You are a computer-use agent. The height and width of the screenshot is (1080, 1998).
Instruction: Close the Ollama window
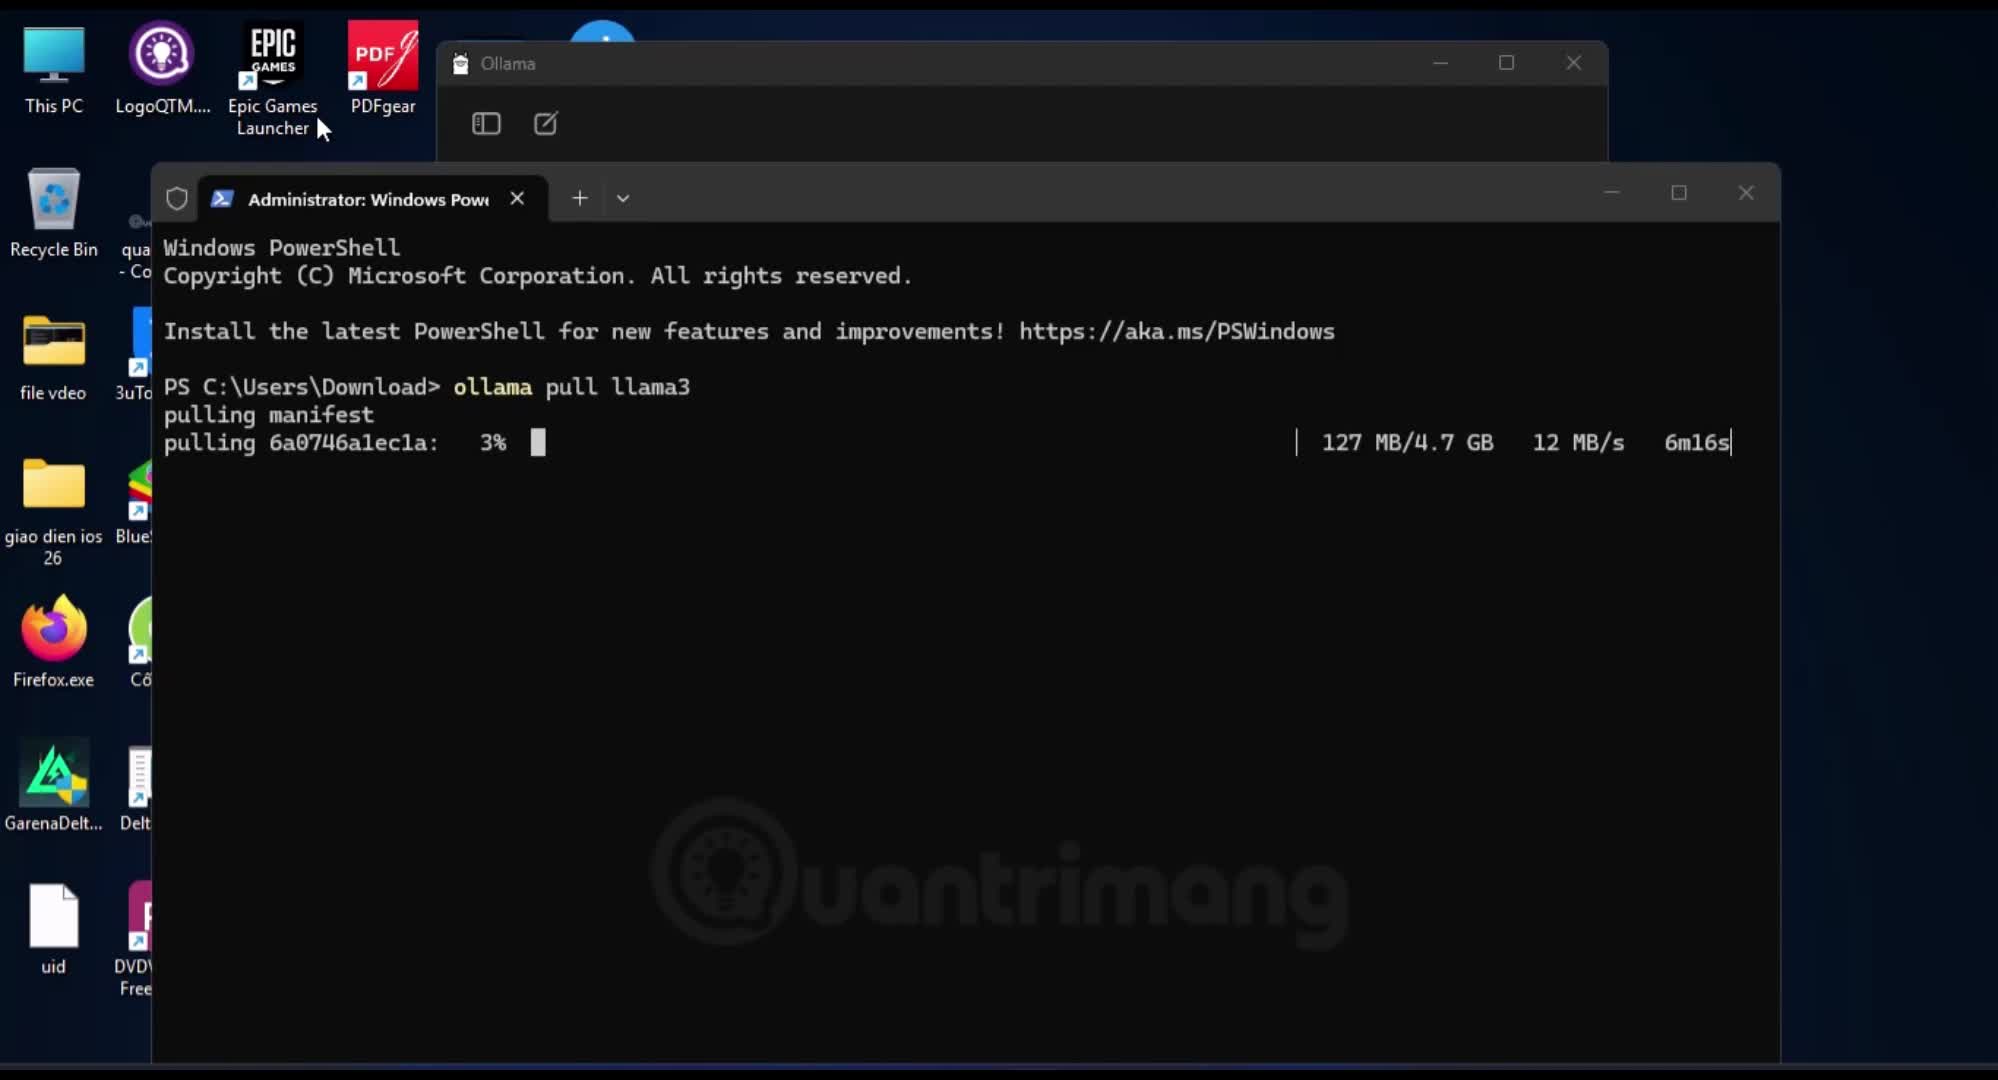(1573, 62)
